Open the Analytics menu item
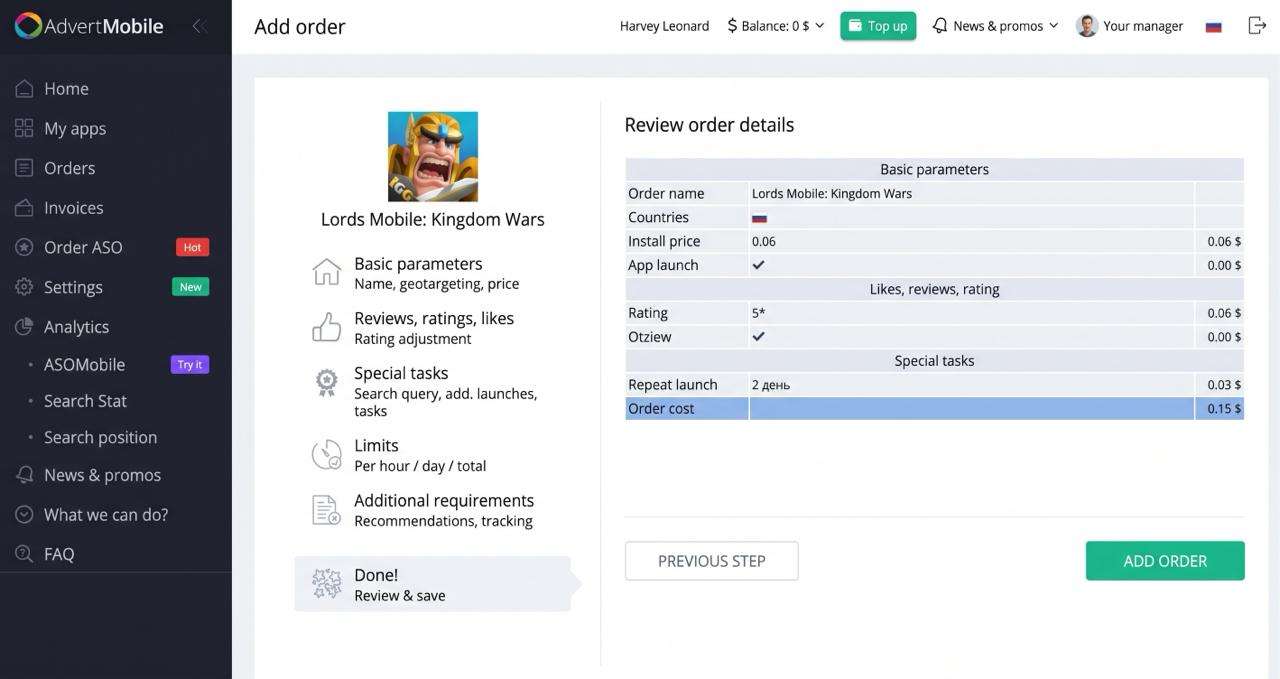1280x679 pixels. (76, 327)
